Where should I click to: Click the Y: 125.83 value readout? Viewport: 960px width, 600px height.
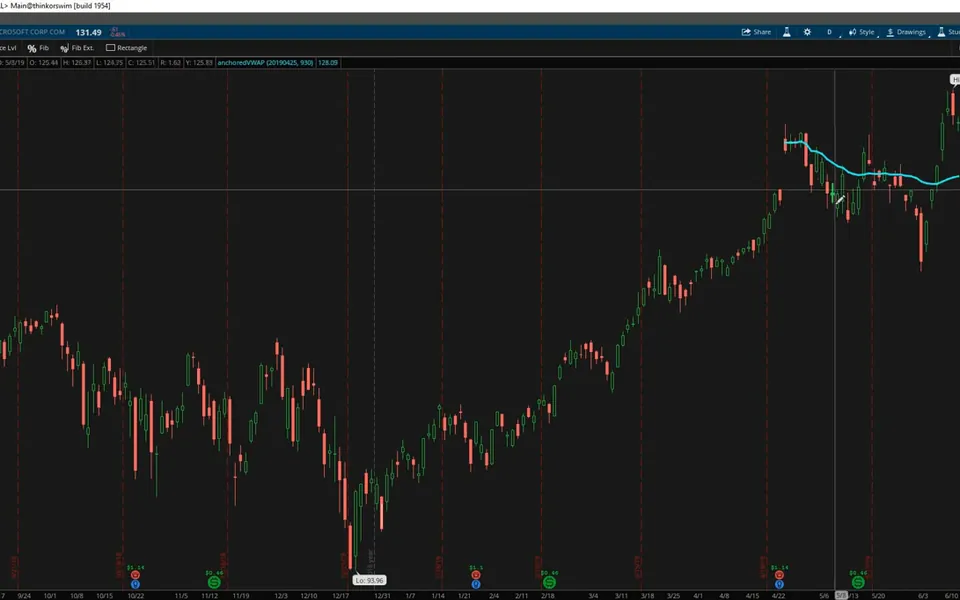pyautogui.click(x=199, y=62)
